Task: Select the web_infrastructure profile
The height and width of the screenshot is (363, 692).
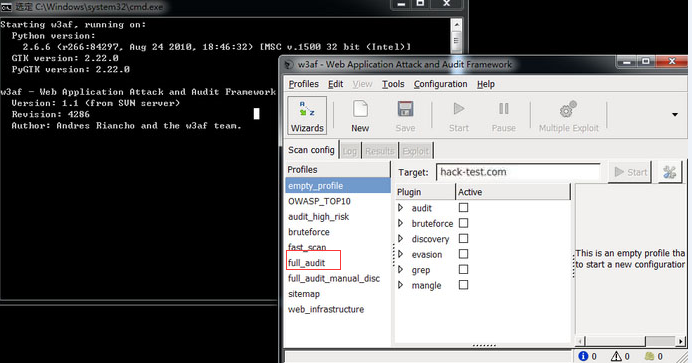Action: pyautogui.click(x=338, y=309)
